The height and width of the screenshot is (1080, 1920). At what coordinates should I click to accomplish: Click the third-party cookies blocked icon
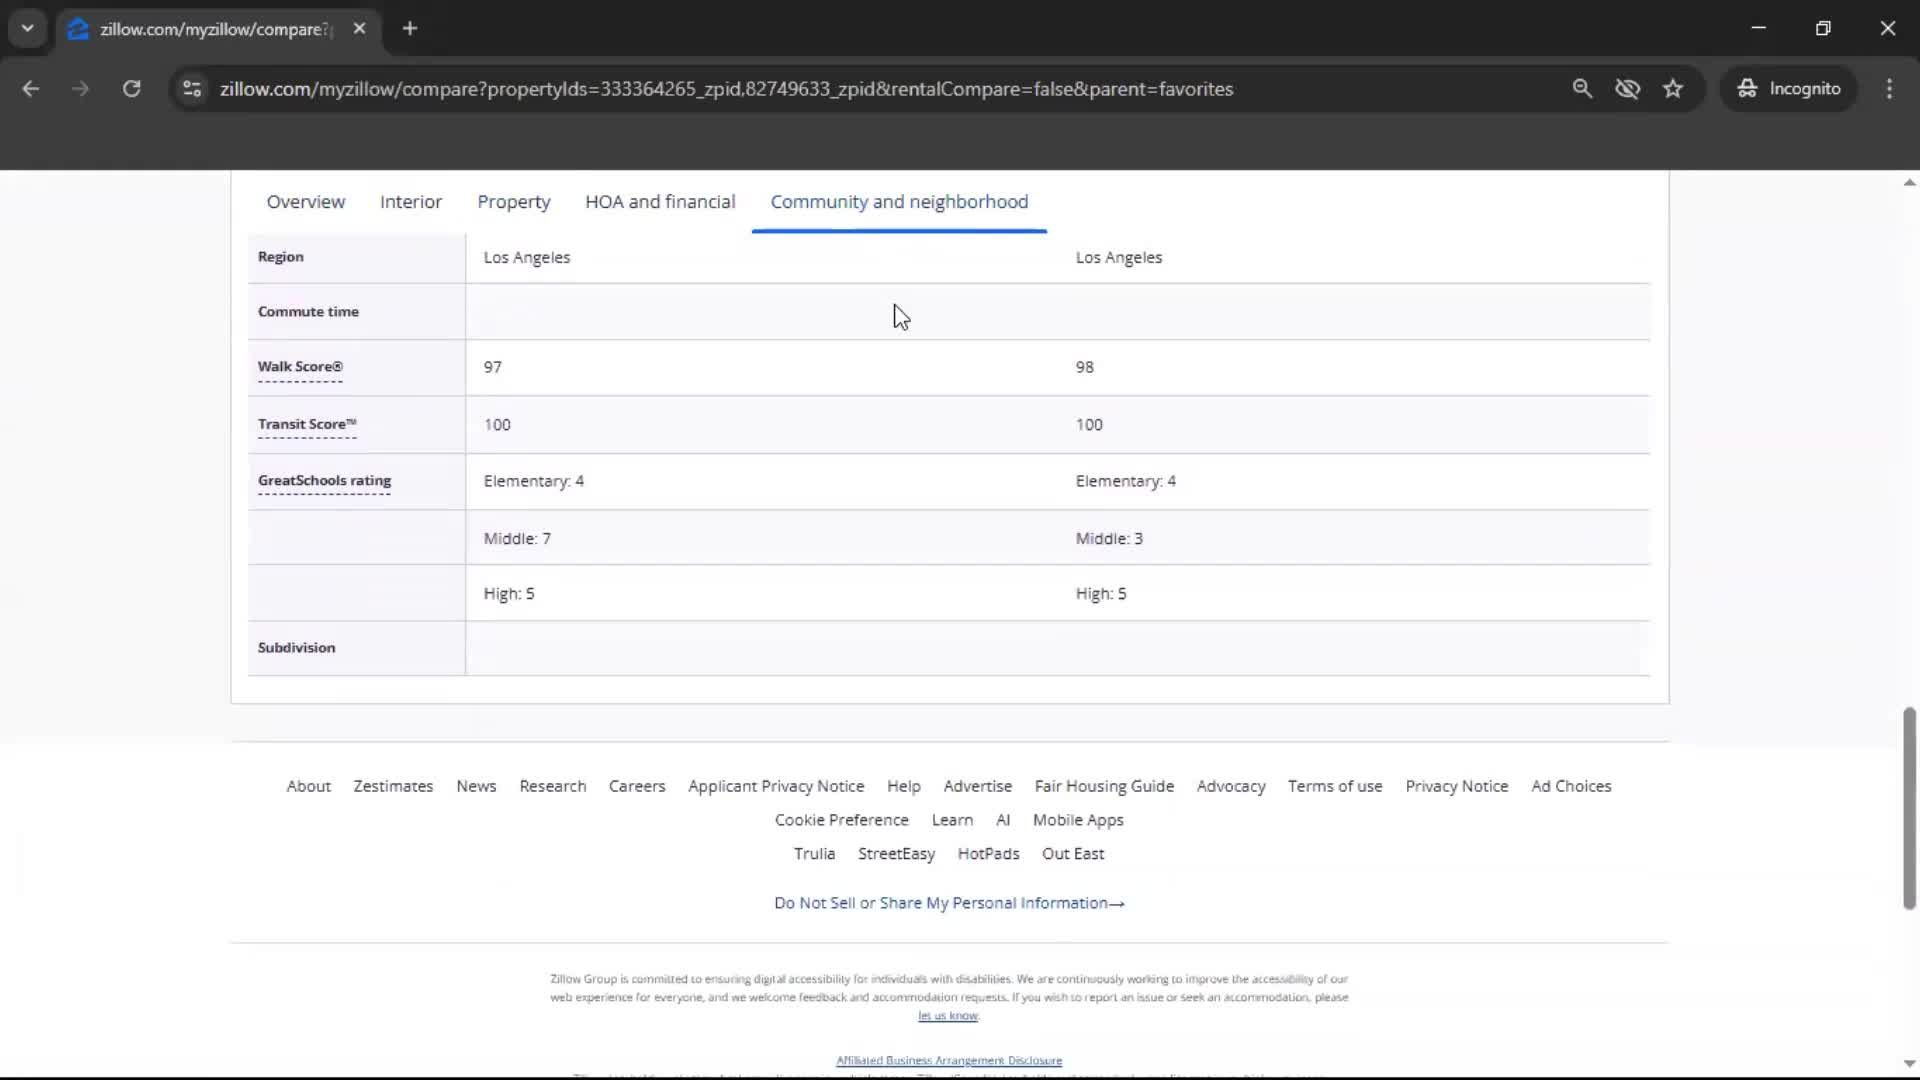1628,88
